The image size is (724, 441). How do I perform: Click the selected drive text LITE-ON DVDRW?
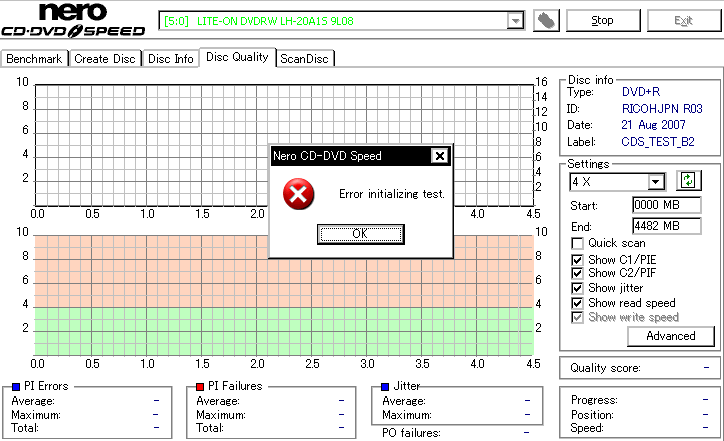[x=259, y=21]
